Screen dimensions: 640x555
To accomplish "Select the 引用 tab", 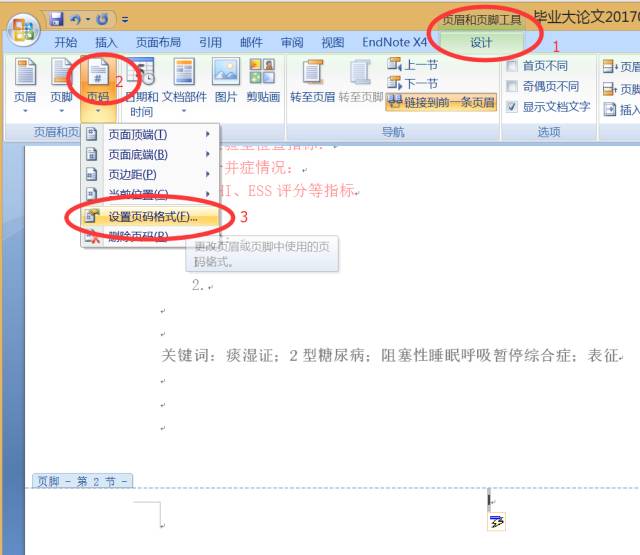I will 211,42.
